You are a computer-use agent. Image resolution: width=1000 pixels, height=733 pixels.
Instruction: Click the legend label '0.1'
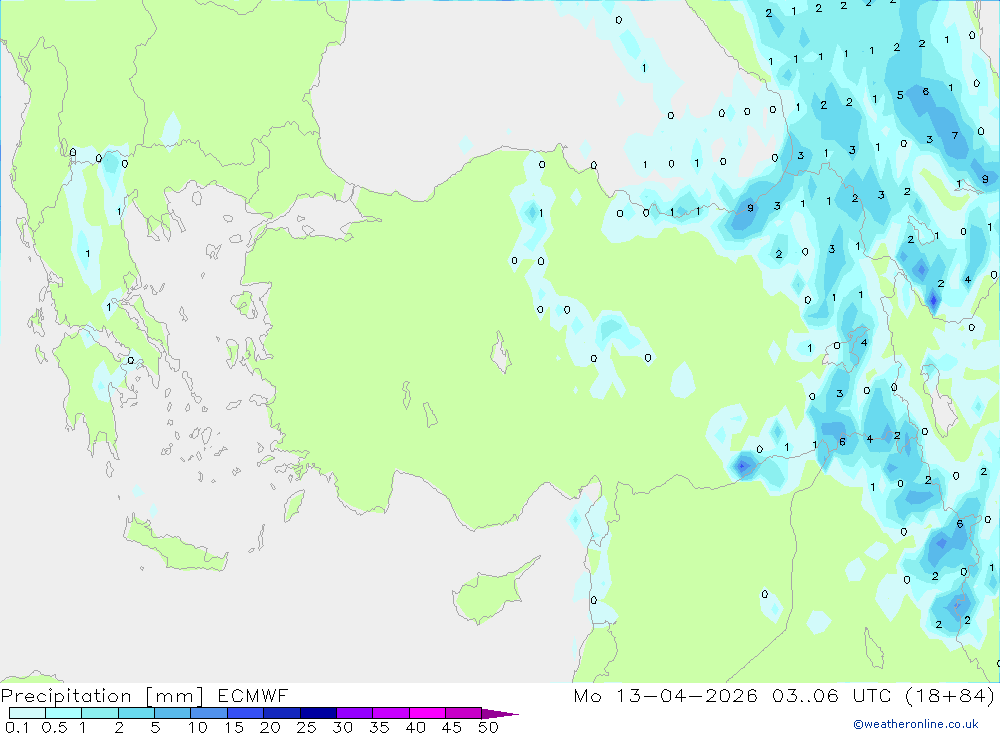tap(17, 727)
